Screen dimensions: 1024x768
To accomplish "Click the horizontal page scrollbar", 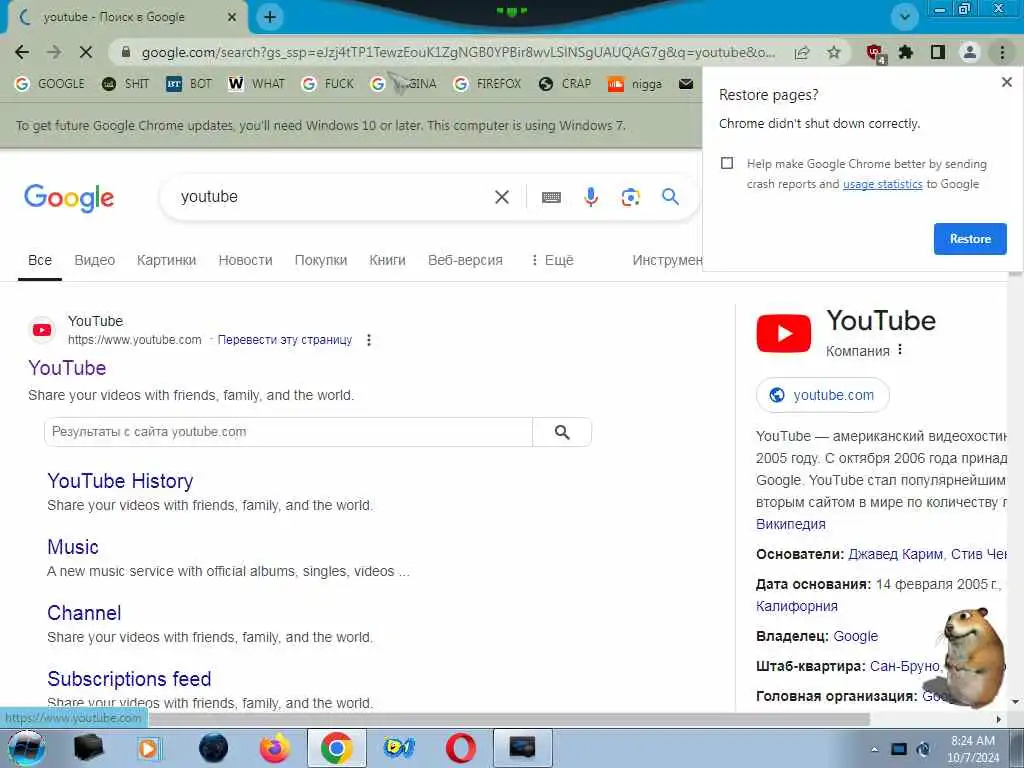I will [509, 720].
